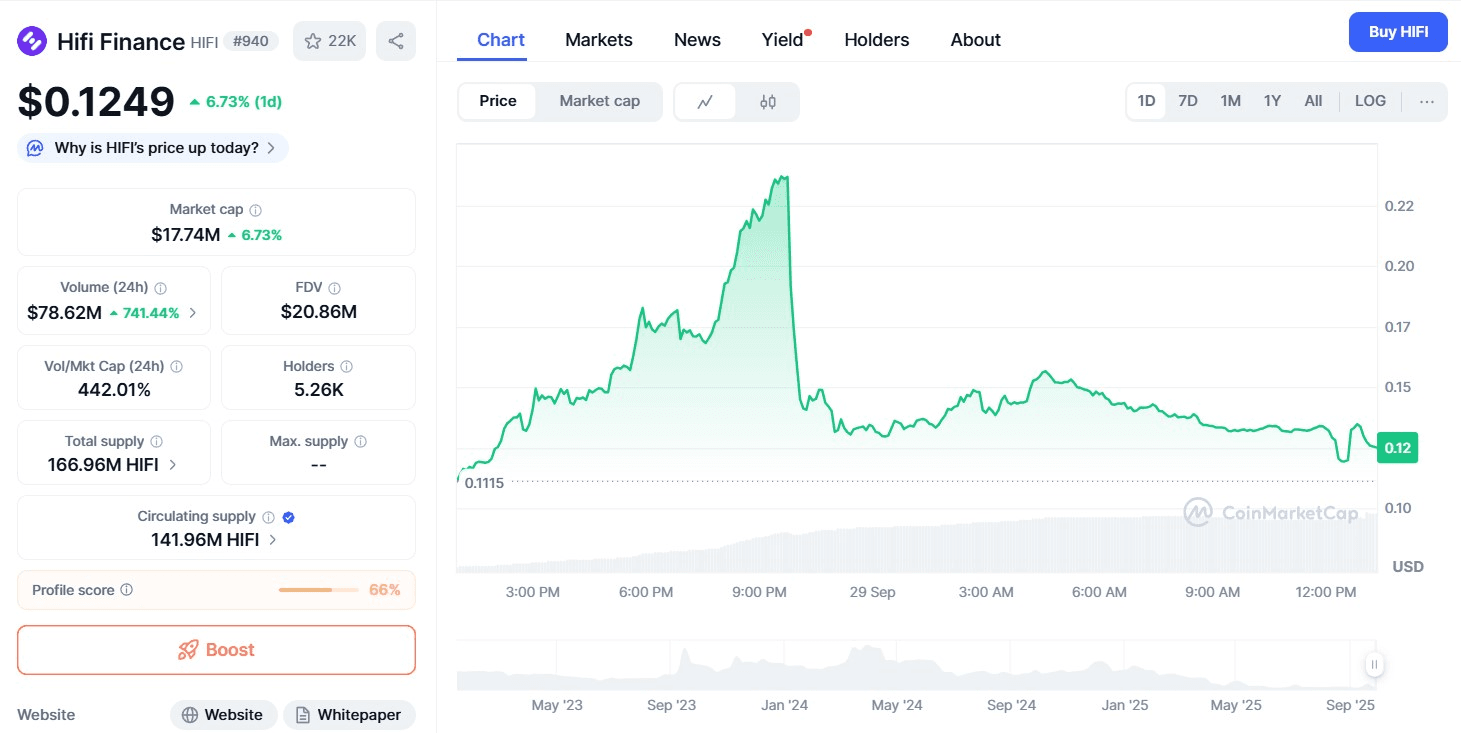Switch to the Holders tab
Screen dimensions: 1461x733
tap(876, 40)
